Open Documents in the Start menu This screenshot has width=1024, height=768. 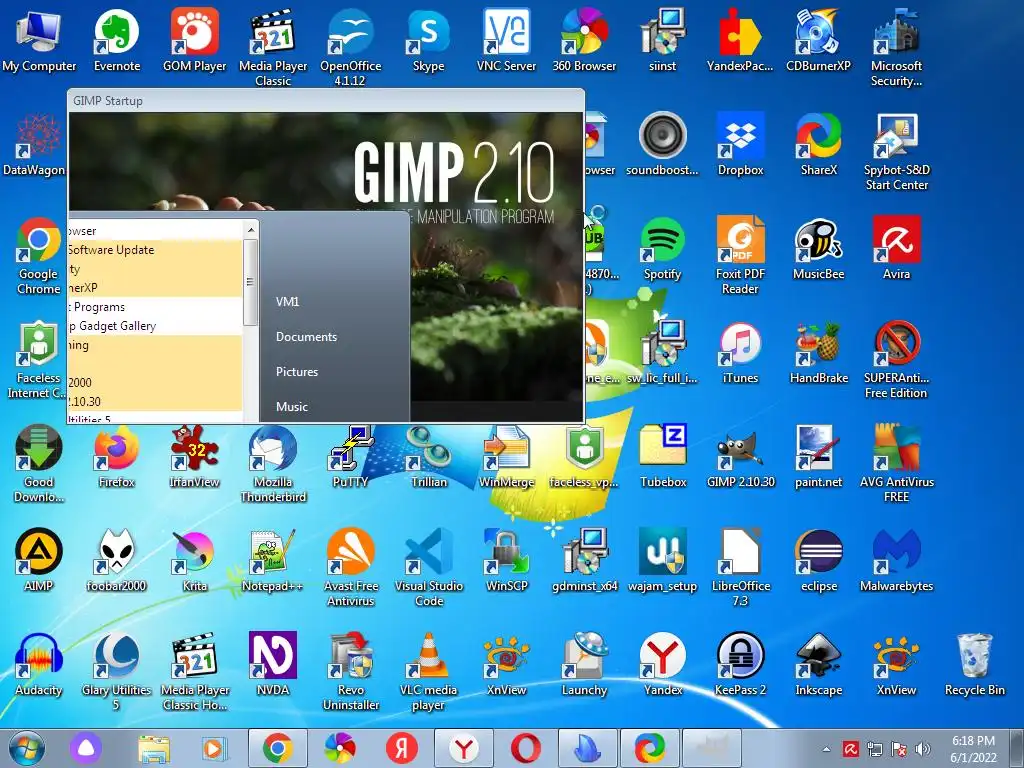tap(306, 337)
